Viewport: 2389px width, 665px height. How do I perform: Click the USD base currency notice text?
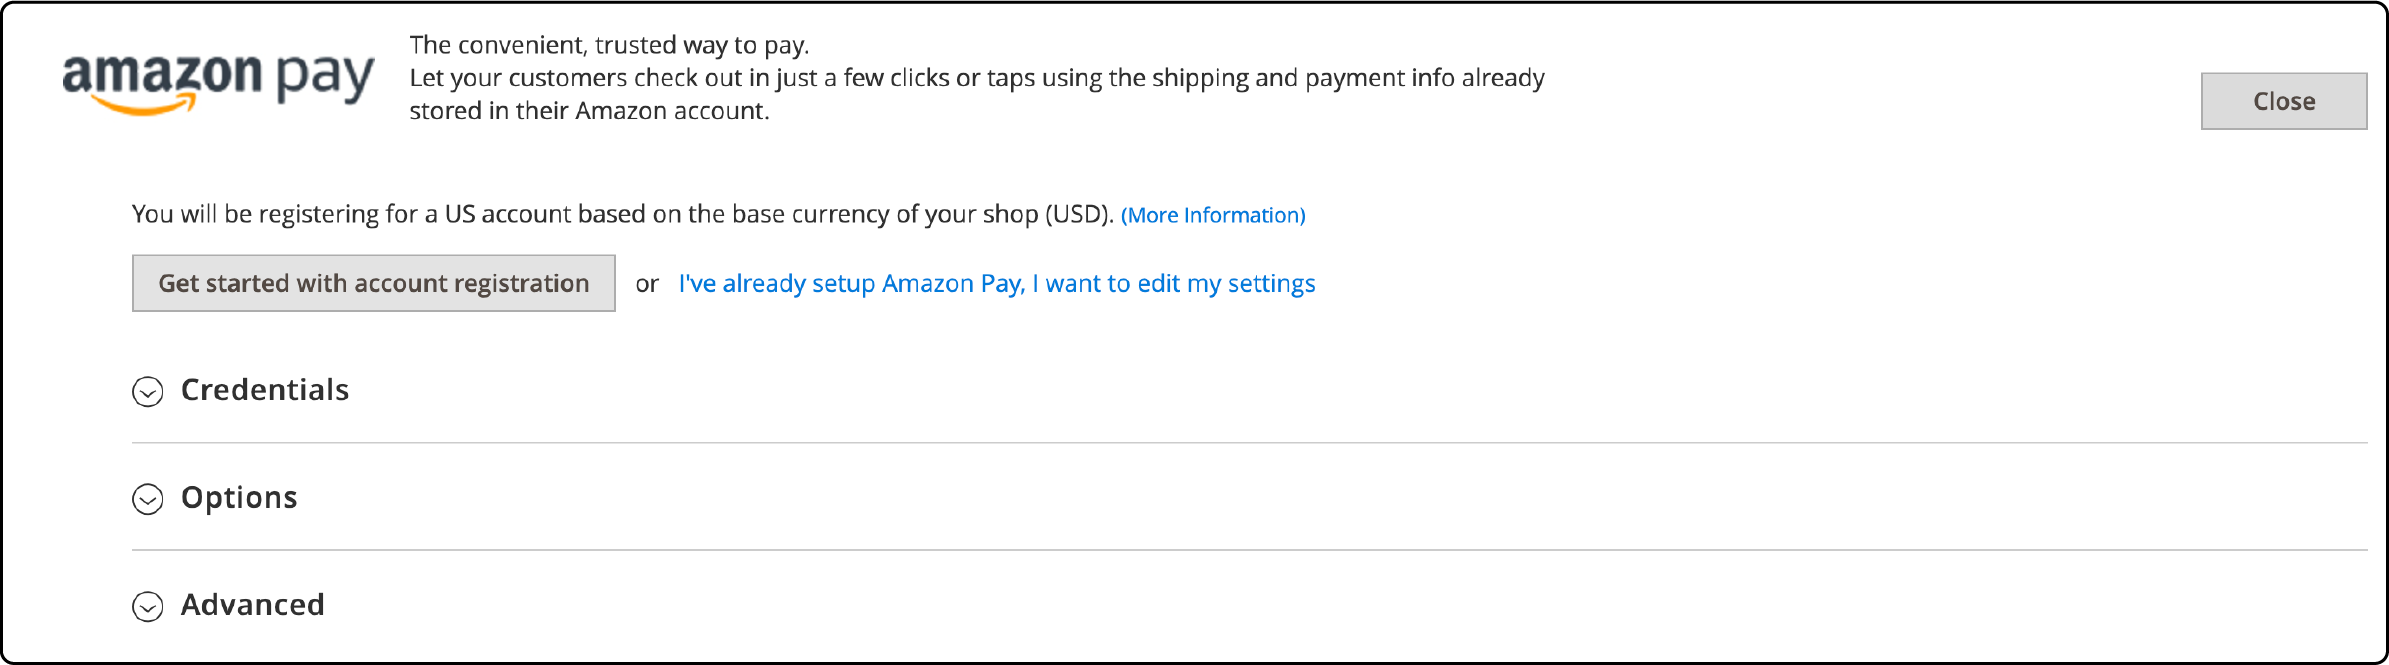coord(620,213)
